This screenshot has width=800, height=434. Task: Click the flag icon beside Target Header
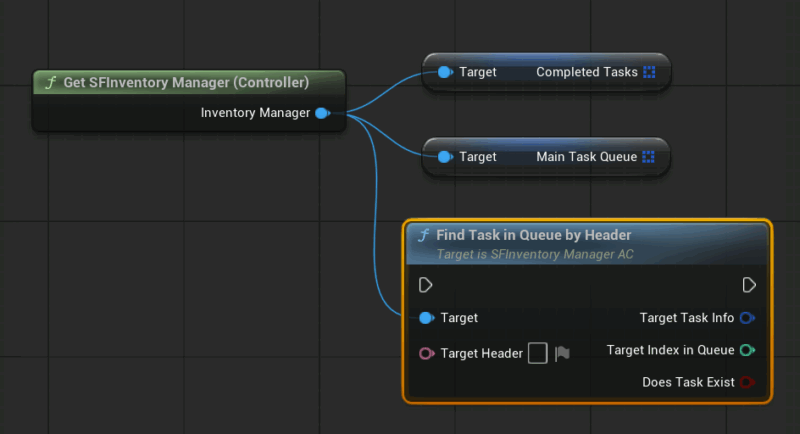pyautogui.click(x=562, y=353)
